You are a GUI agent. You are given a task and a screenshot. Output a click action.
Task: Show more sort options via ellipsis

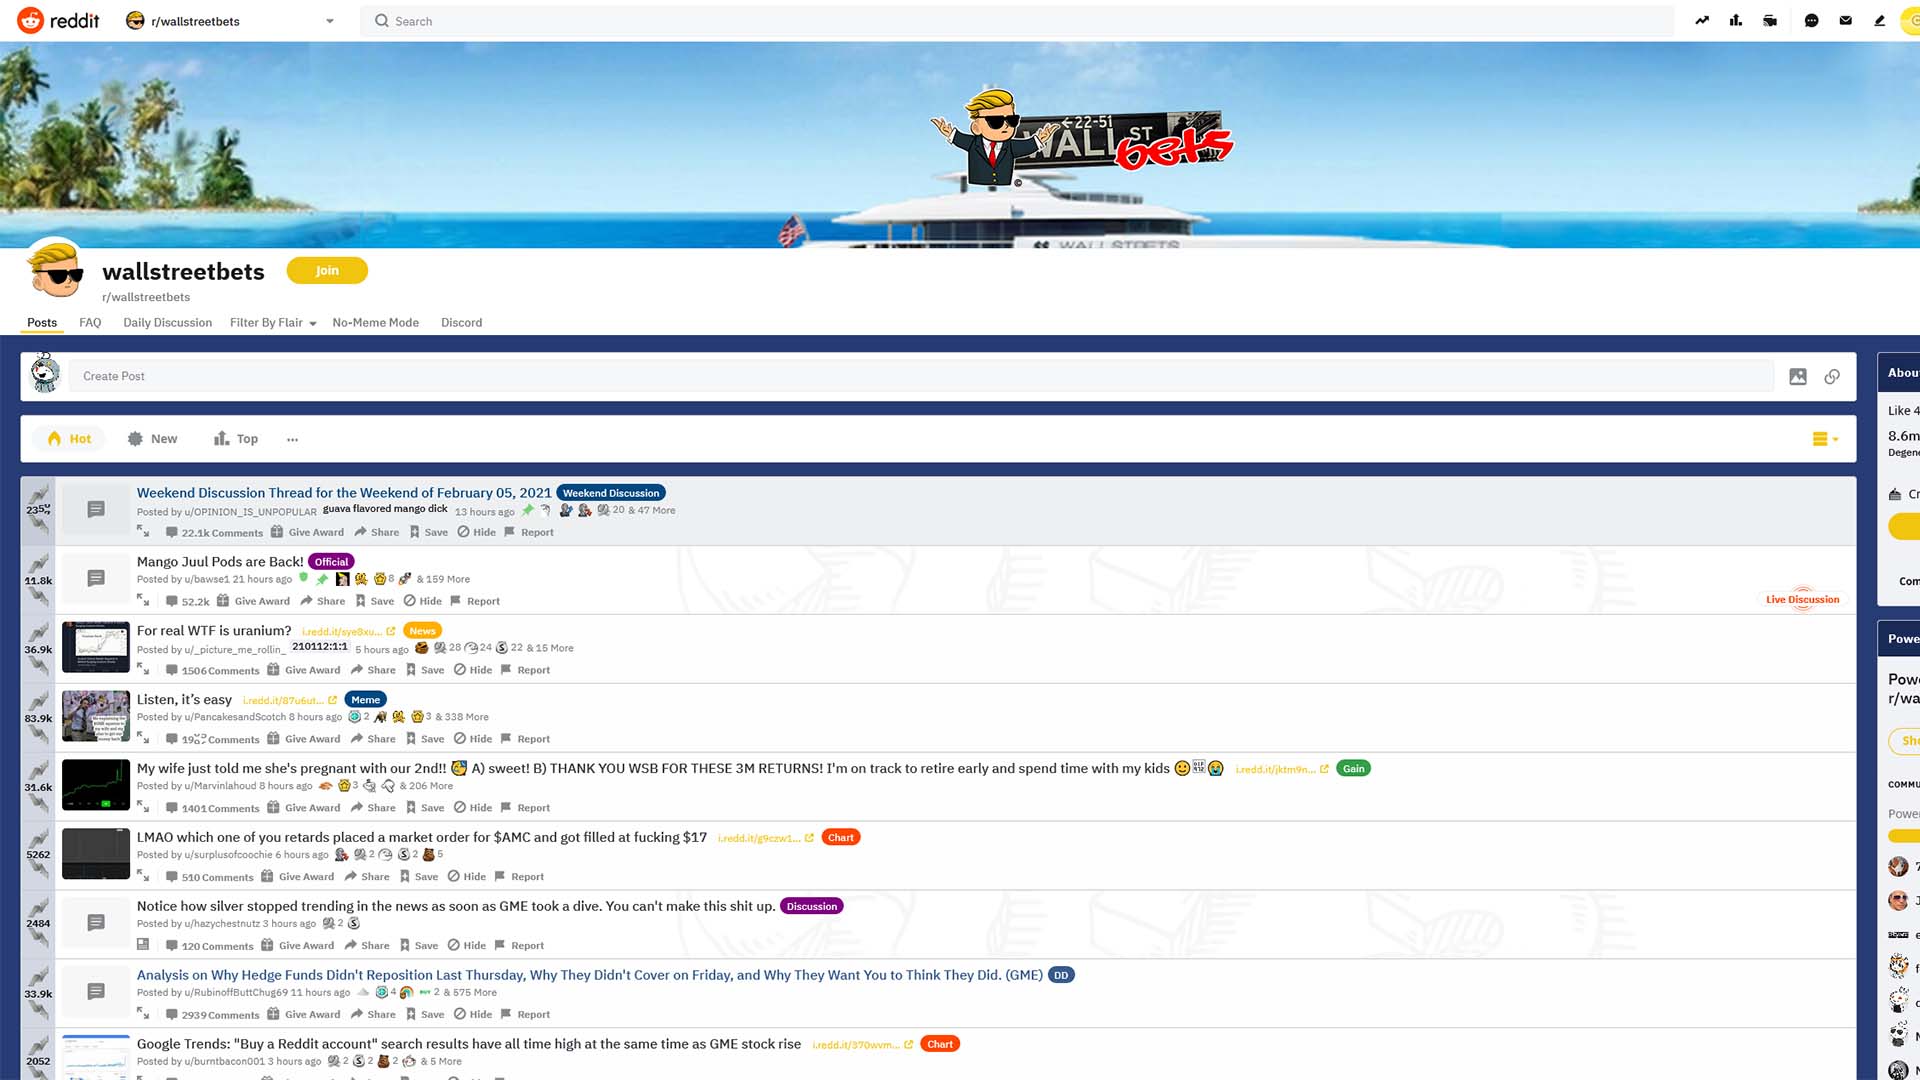click(292, 439)
